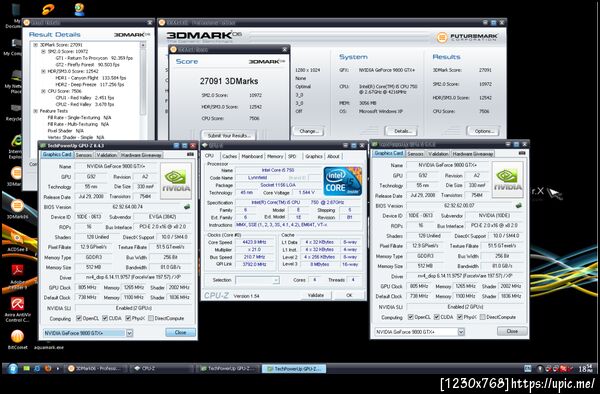Open Avira AntiVir Control Center icon
Screen dimensions: 600x394
pos(17,309)
